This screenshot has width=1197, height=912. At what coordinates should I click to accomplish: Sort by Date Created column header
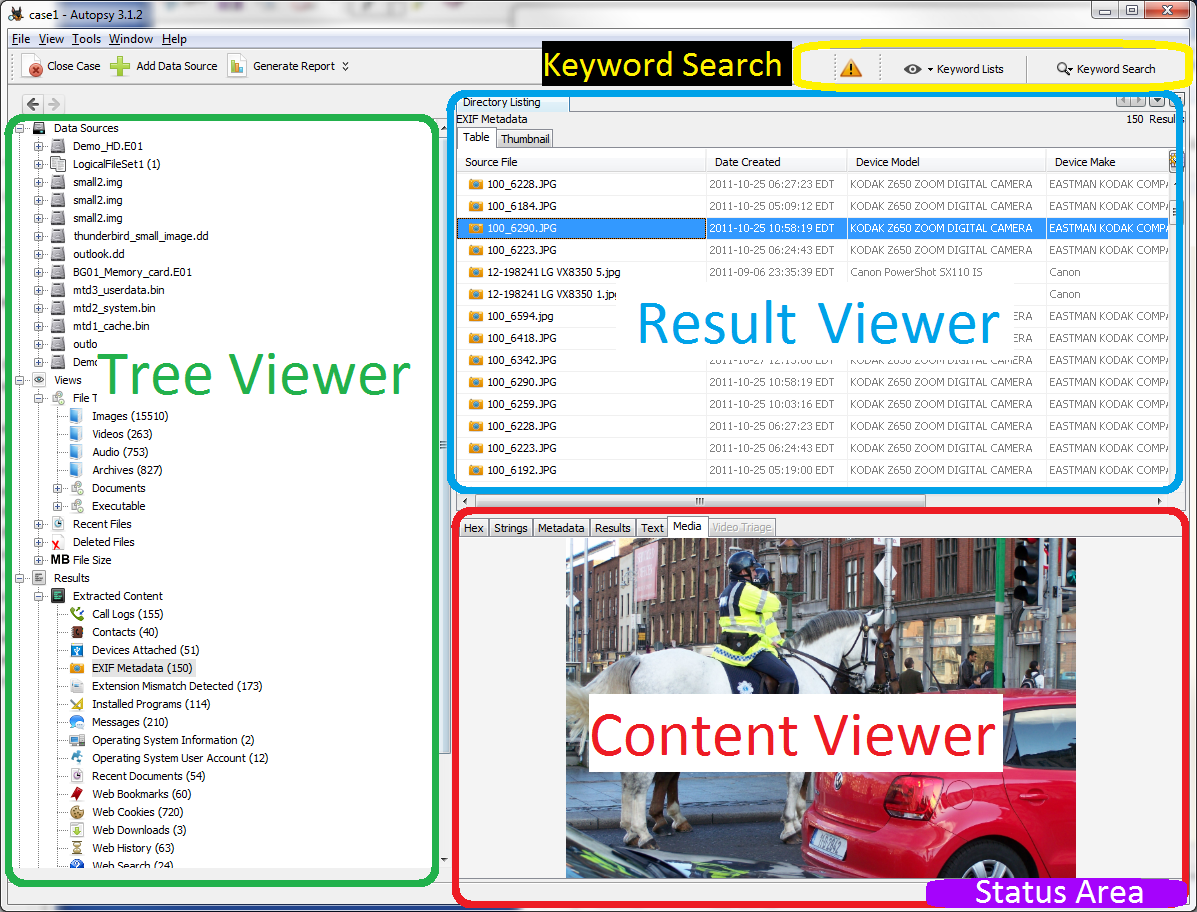coord(776,162)
